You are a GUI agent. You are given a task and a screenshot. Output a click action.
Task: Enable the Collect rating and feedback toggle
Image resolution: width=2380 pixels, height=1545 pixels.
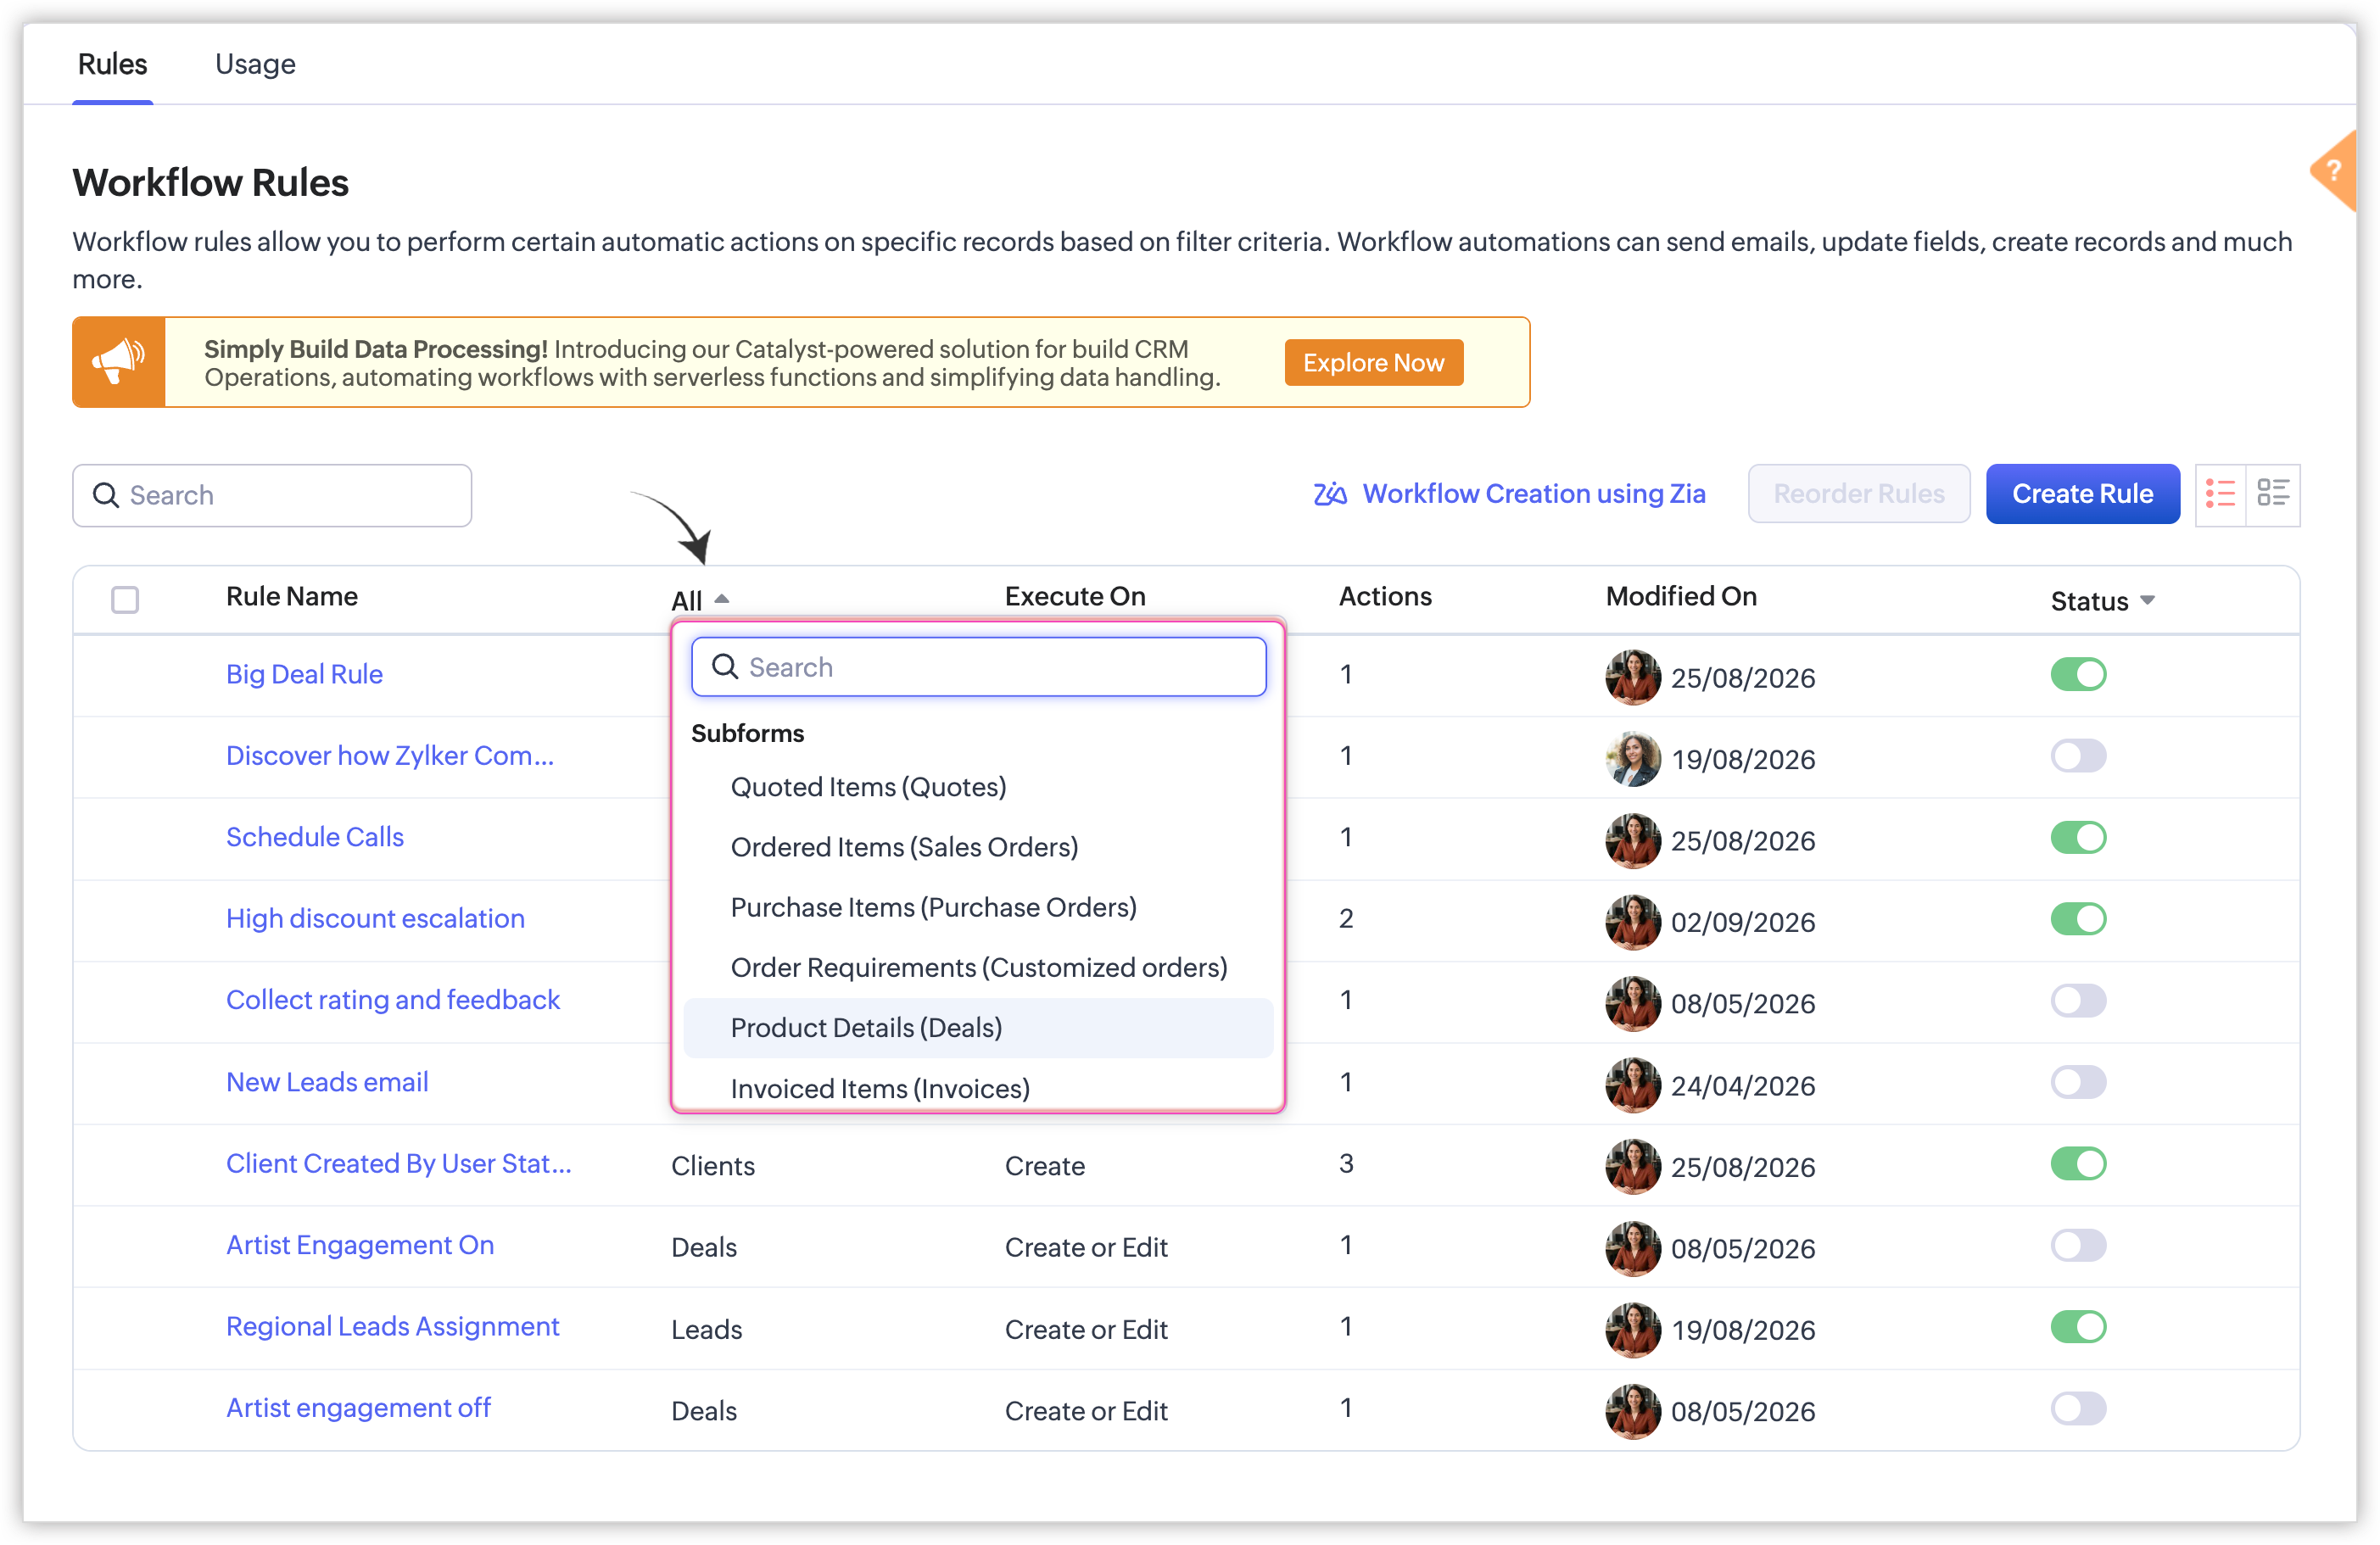pyautogui.click(x=2078, y=1000)
